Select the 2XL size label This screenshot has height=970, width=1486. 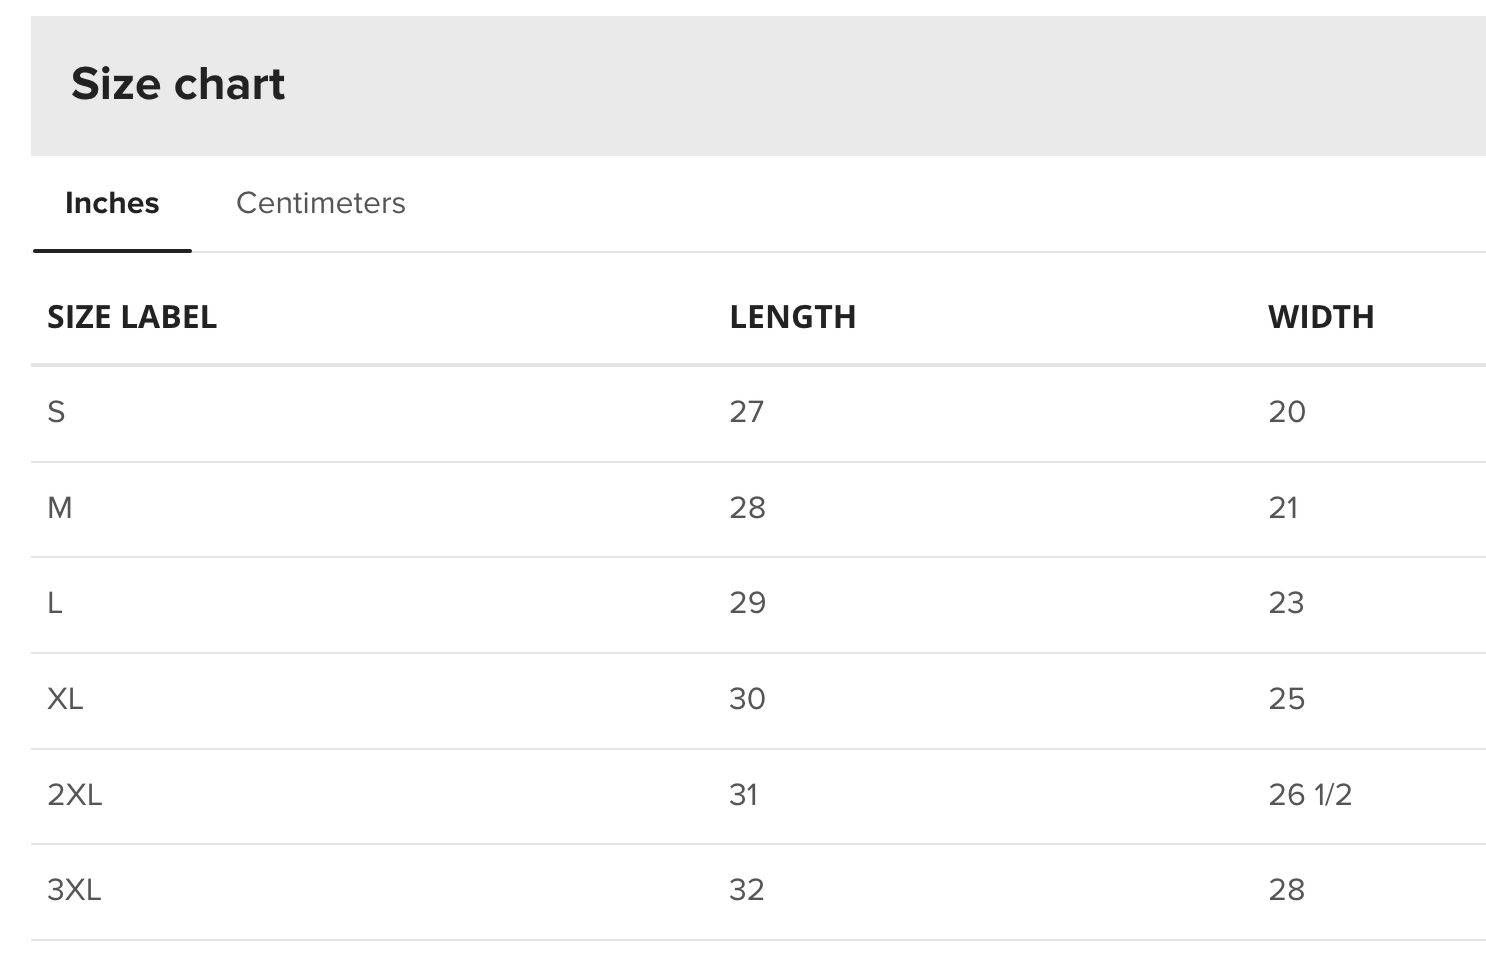(75, 795)
